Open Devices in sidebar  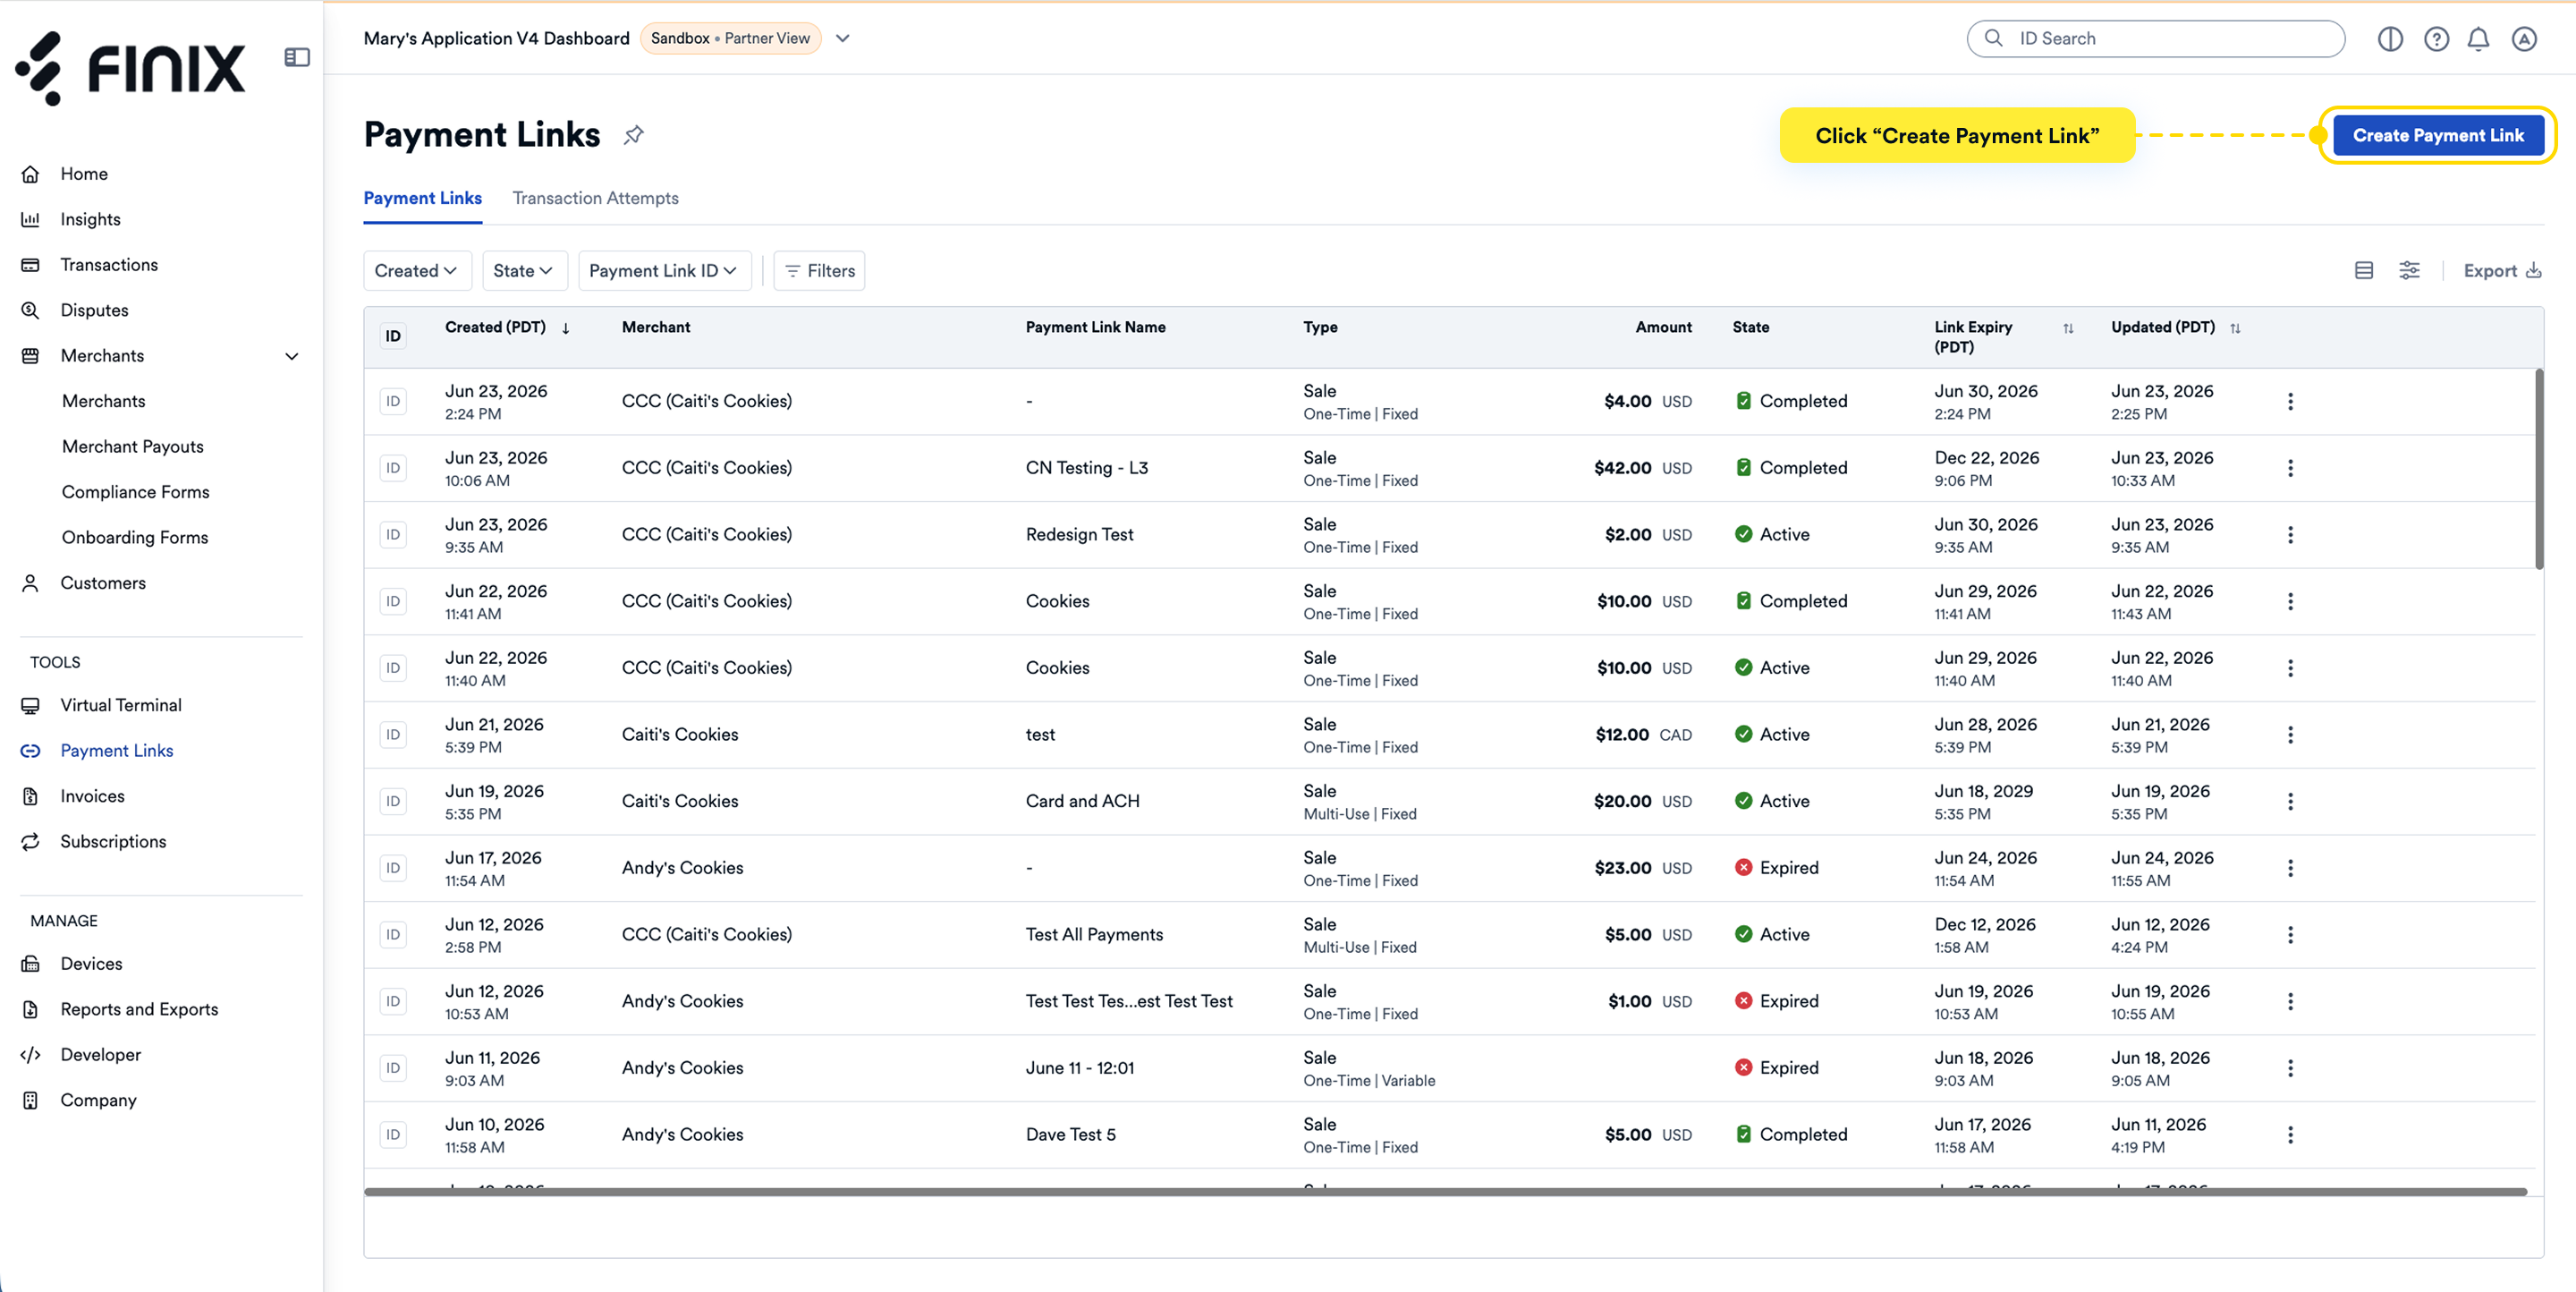(x=91, y=964)
